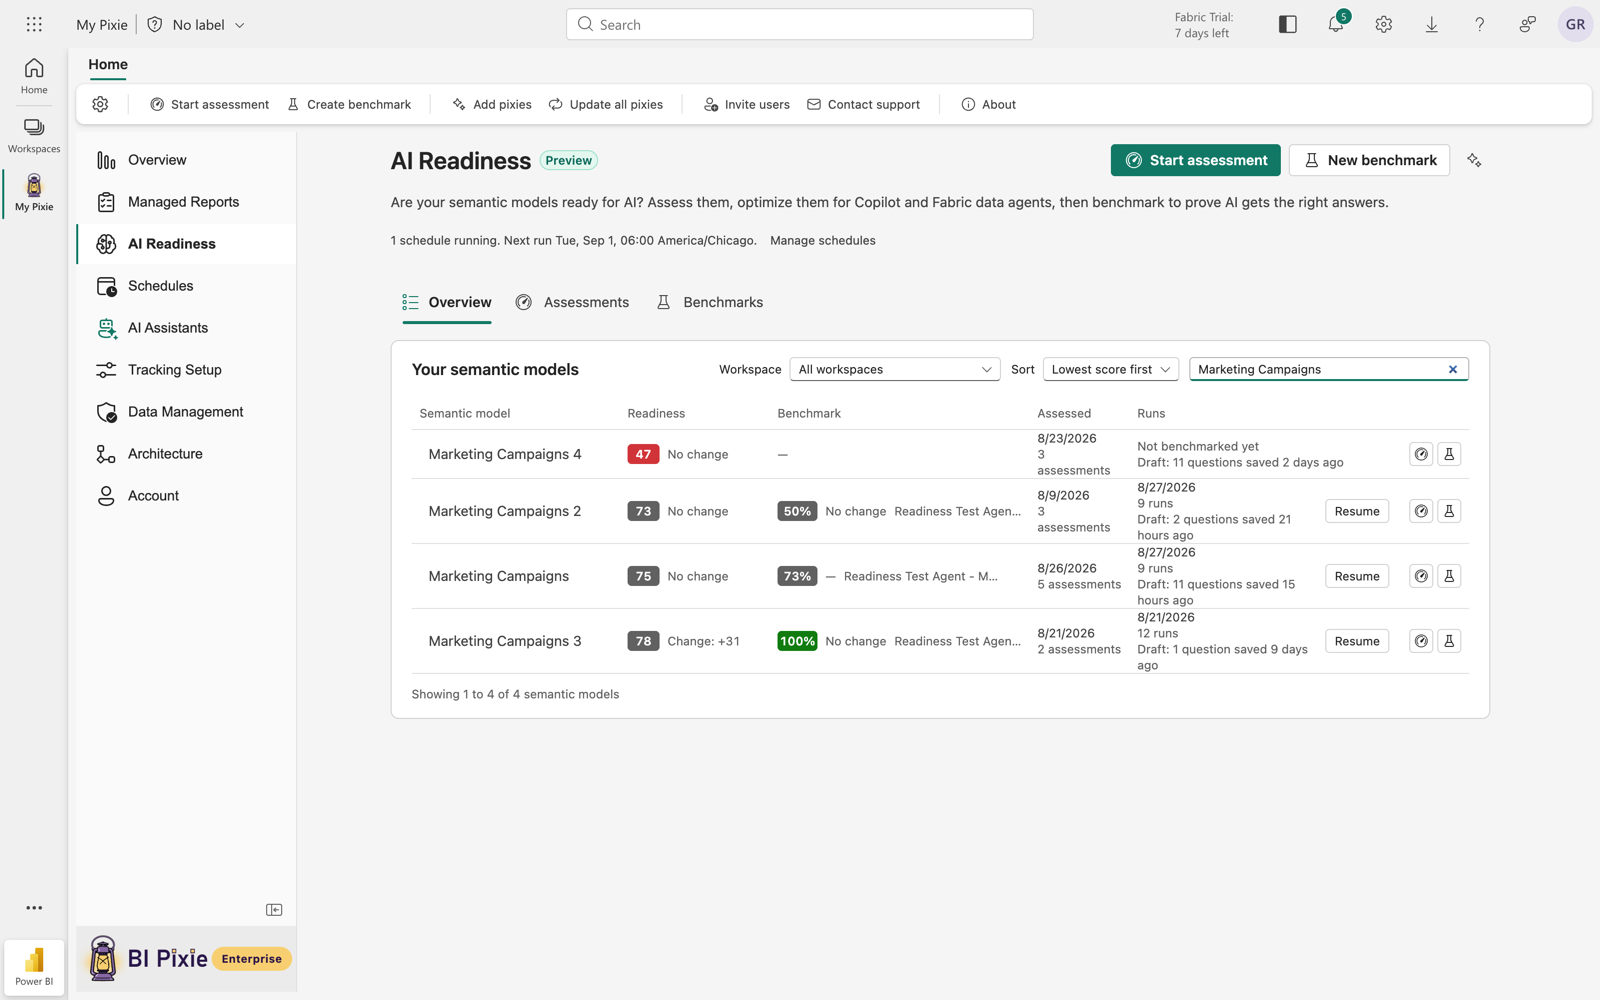Screen dimensions: 1600x1000
Task: Open the notifications bell
Action: coord(1336,24)
